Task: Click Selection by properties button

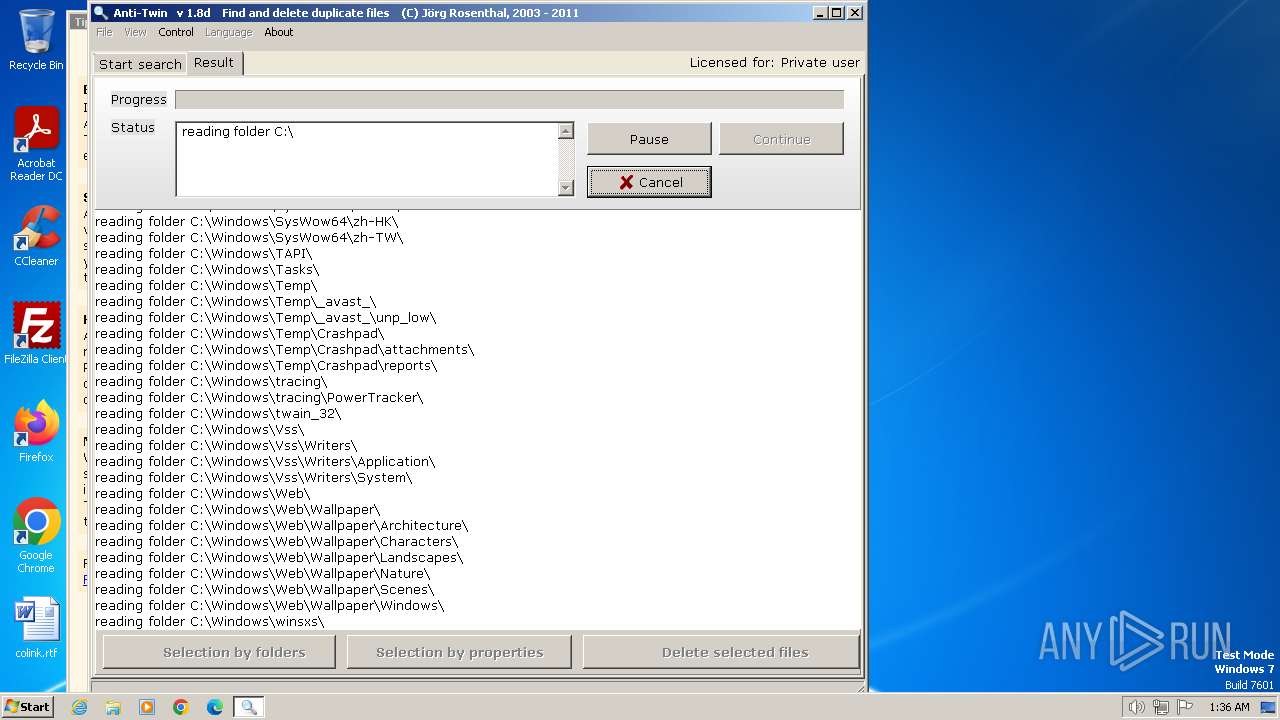Action: 459,652
